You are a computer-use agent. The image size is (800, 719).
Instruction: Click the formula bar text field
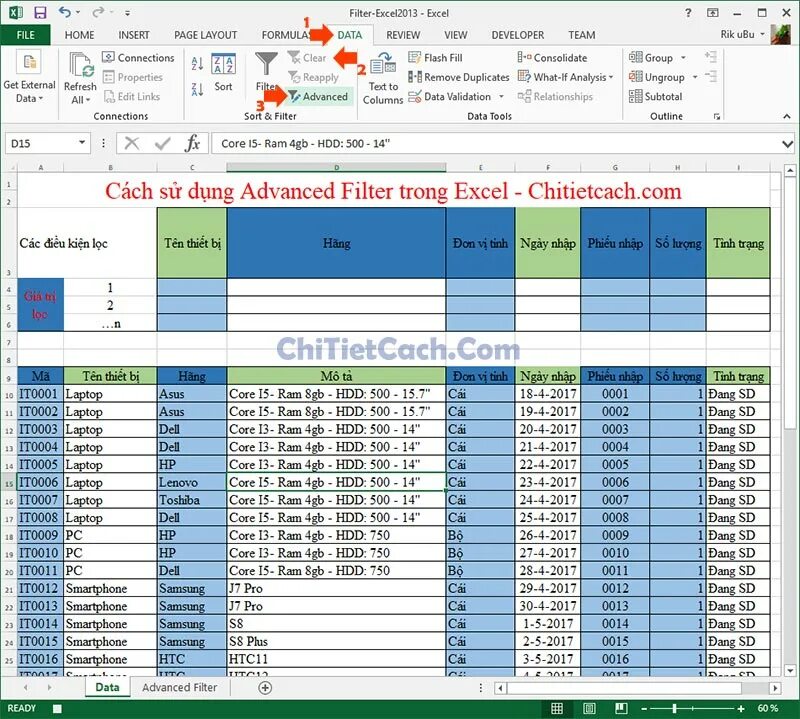495,143
